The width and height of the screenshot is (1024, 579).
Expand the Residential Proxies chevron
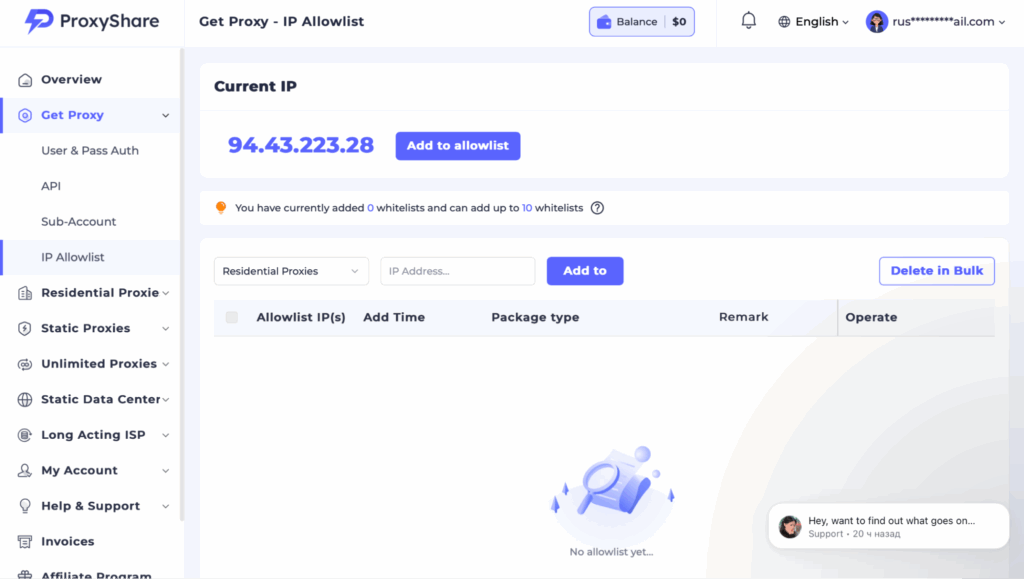[x=166, y=293]
